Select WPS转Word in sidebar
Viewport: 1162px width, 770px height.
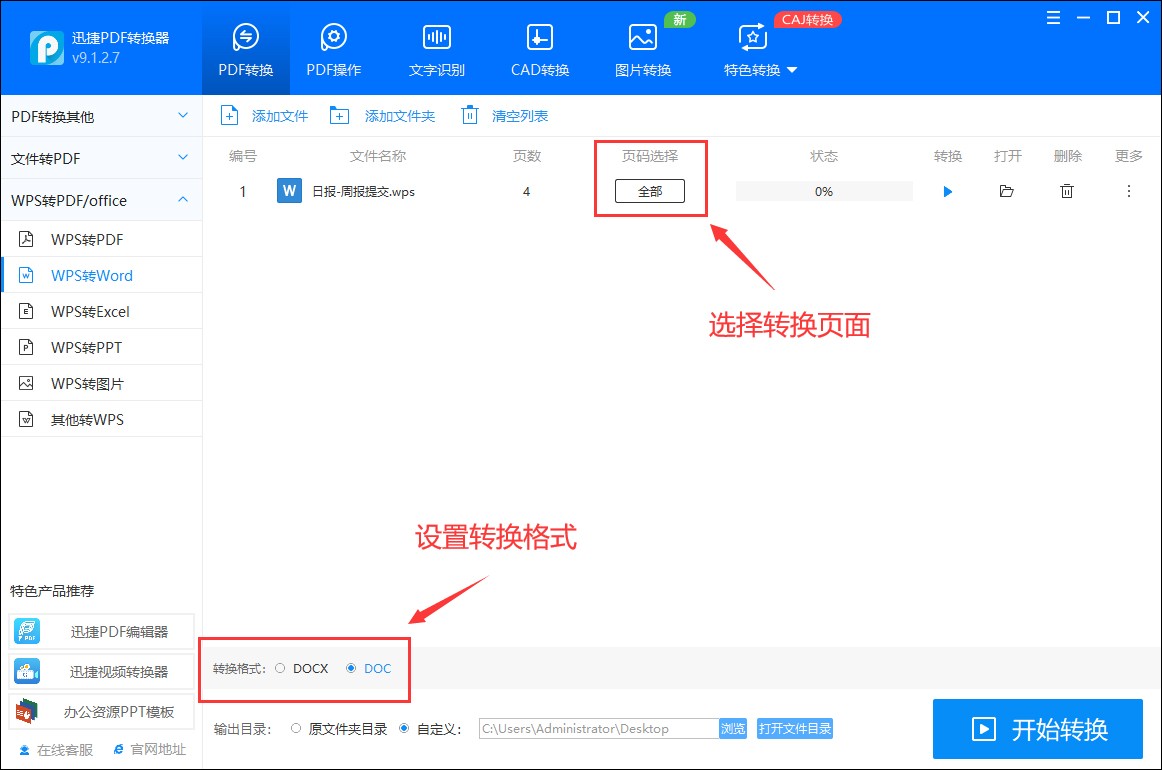tap(101, 276)
